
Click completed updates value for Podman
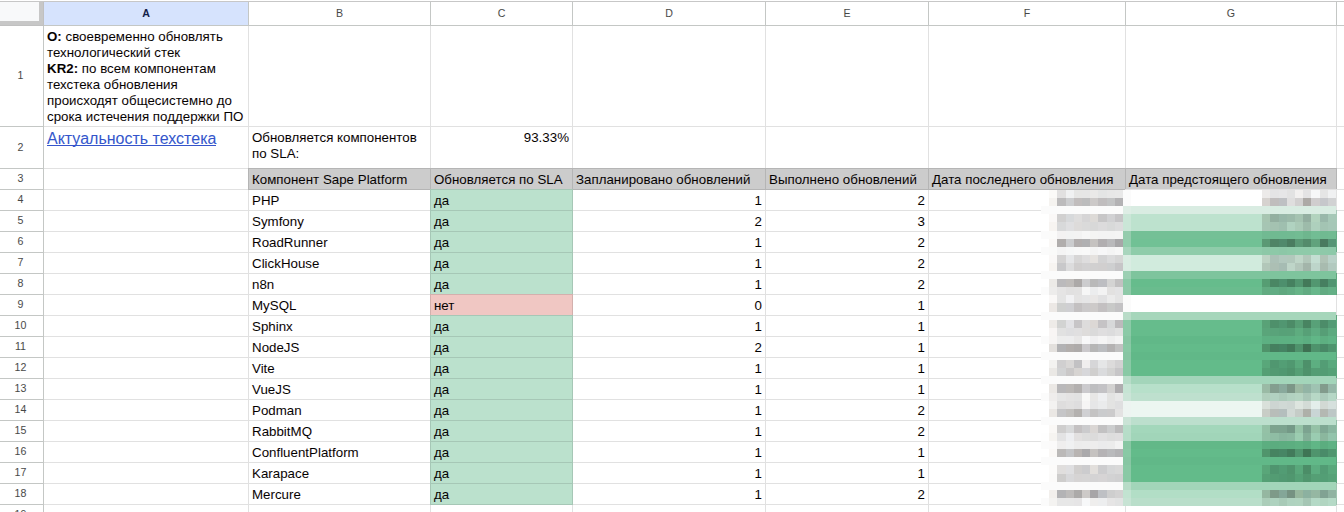847,410
